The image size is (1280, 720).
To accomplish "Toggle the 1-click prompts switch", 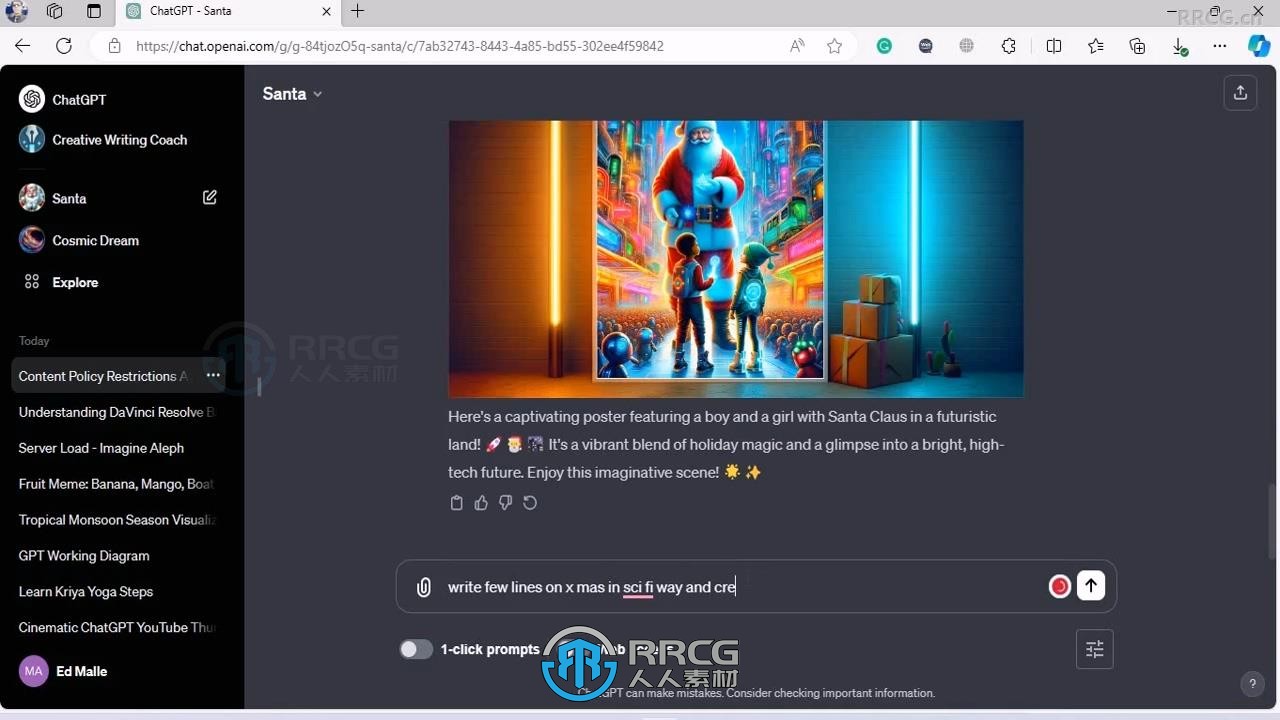I will coord(416,649).
